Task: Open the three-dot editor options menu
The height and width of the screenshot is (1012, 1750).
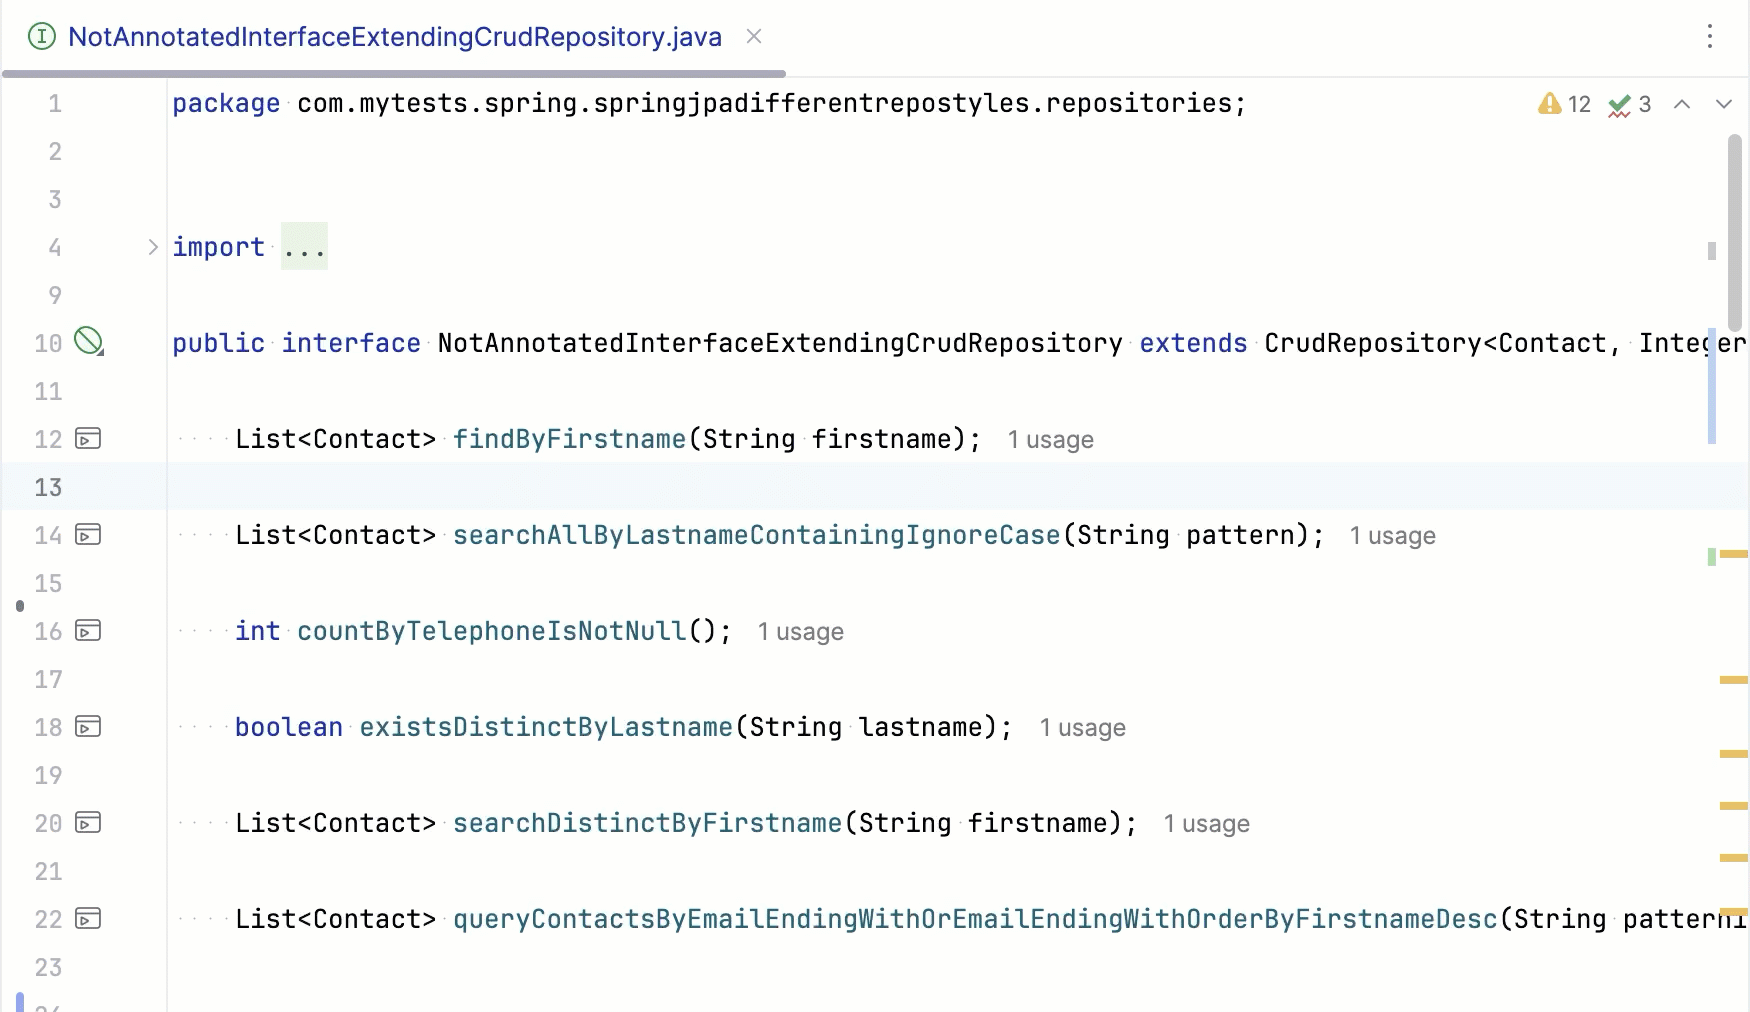Action: point(1711,36)
